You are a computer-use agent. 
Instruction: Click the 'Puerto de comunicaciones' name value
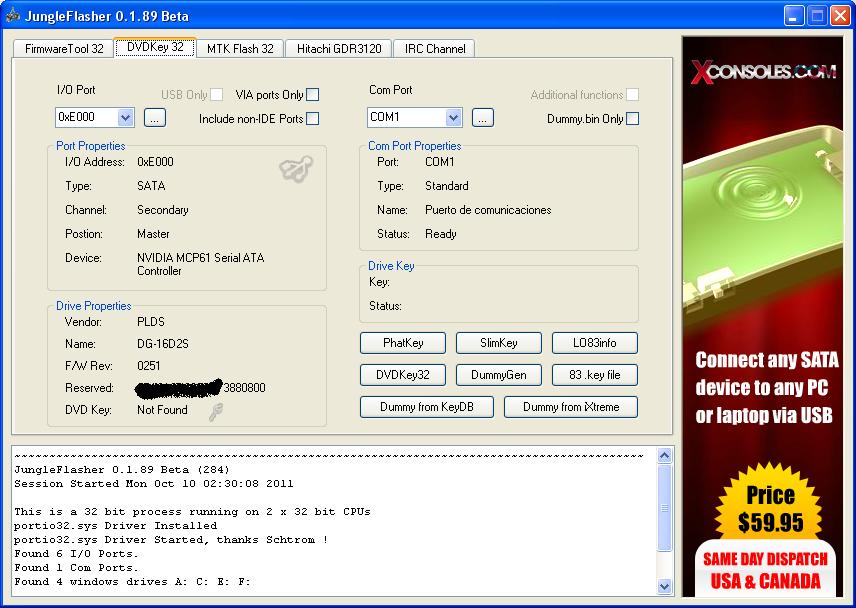488,210
